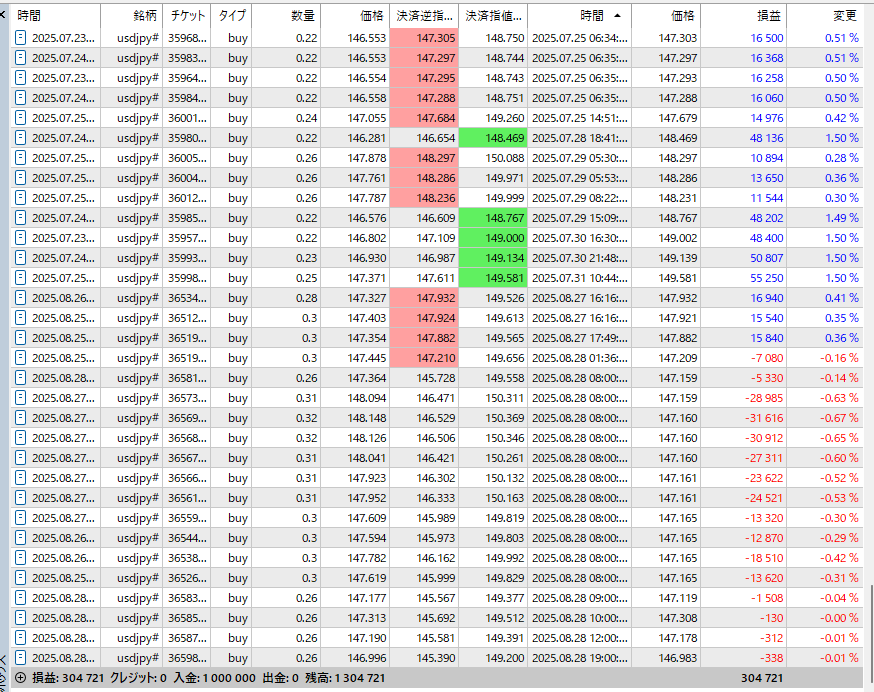This screenshot has height=692, width=874.
Task: Click the loss value -31 616
Action: [x=764, y=418]
